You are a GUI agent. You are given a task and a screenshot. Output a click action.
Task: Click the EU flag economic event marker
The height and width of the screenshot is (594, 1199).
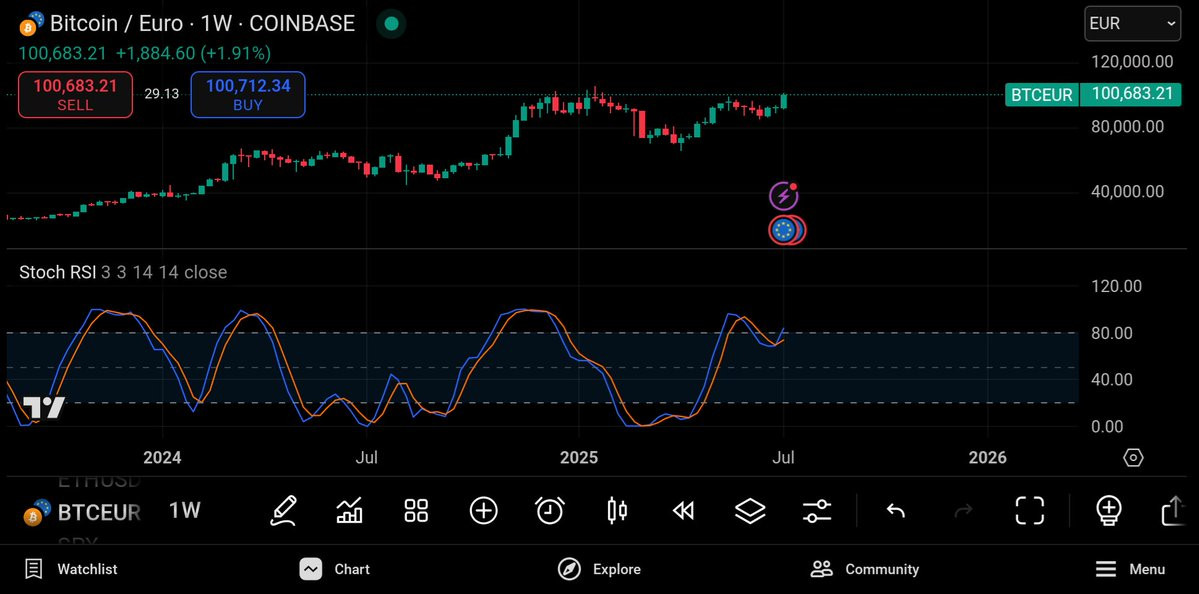coord(785,230)
